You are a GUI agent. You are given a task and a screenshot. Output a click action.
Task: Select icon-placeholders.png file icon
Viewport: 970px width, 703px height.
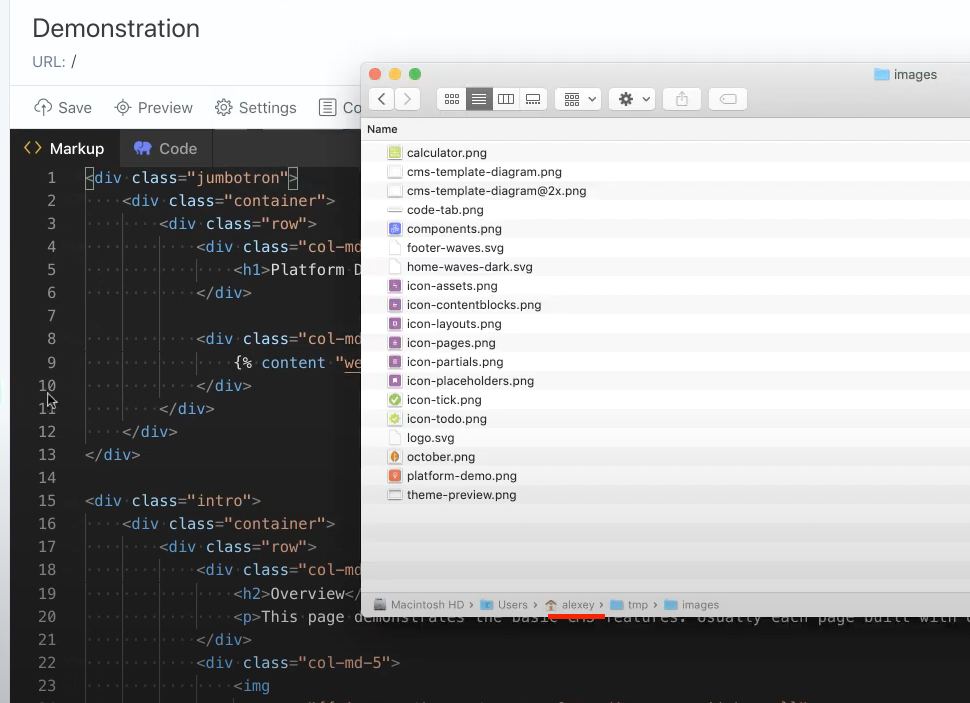pyautogui.click(x=395, y=381)
